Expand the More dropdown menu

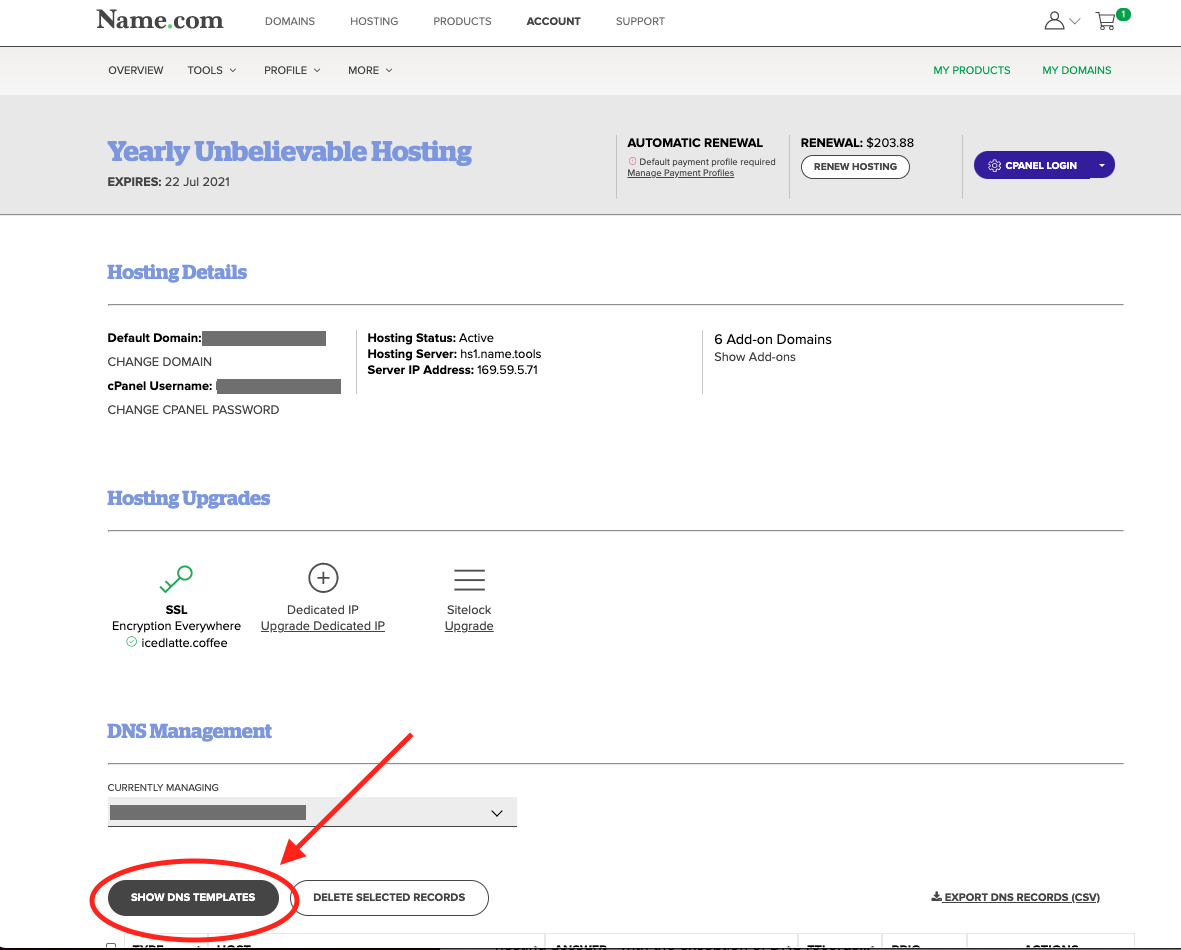click(371, 70)
